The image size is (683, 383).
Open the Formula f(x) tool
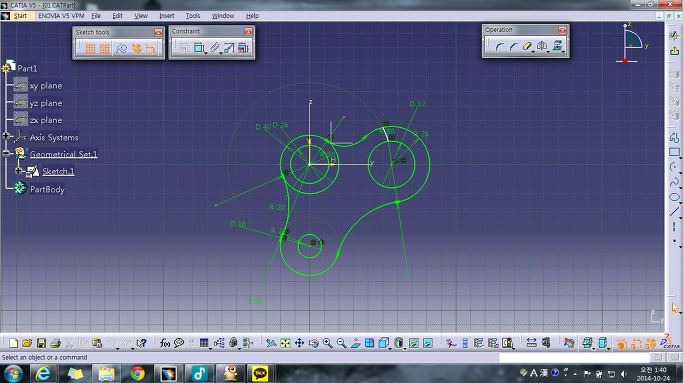coord(165,343)
